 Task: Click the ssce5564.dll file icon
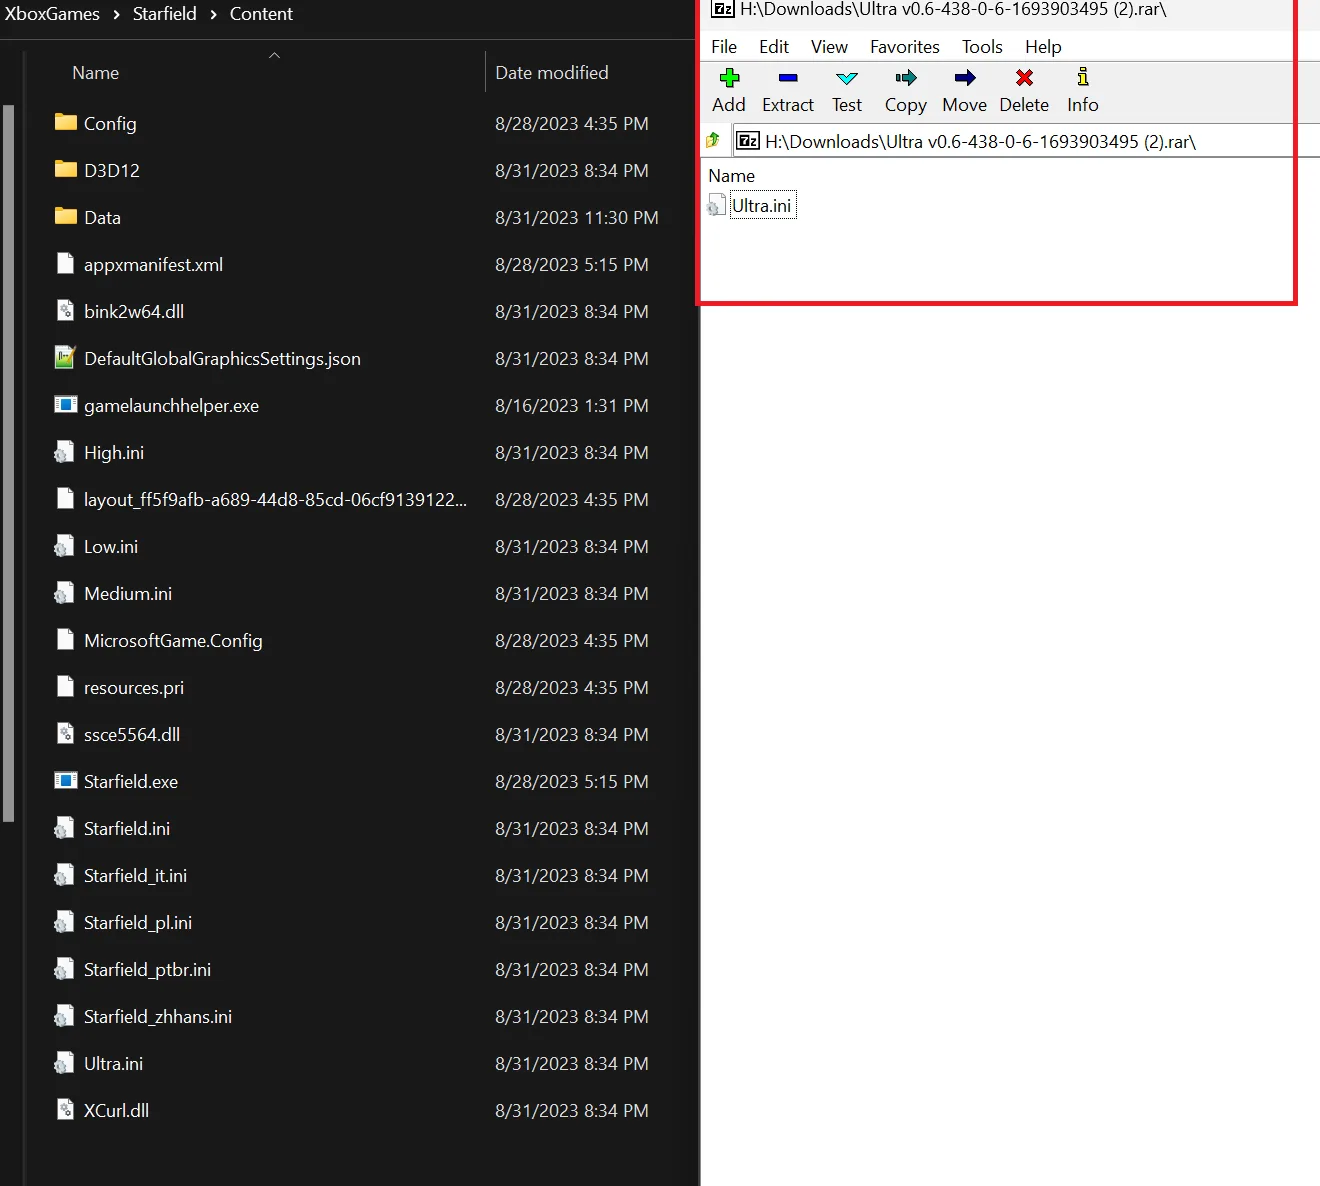pos(66,733)
